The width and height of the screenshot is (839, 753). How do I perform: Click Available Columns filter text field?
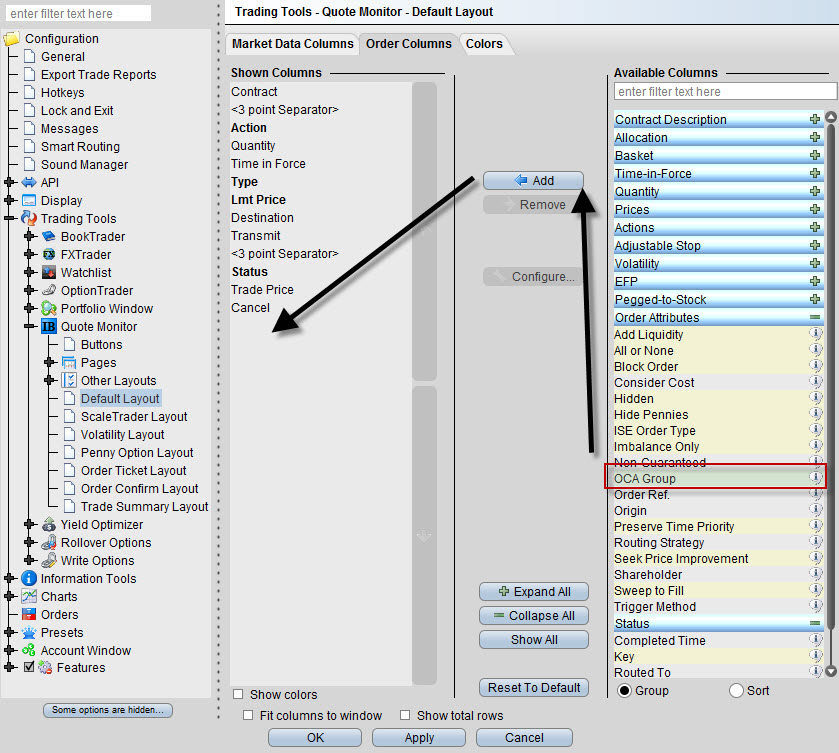(x=725, y=92)
